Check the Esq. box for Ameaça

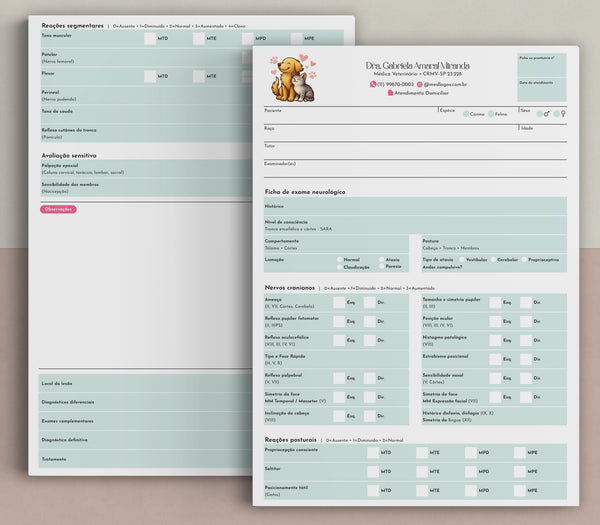(x=340, y=301)
